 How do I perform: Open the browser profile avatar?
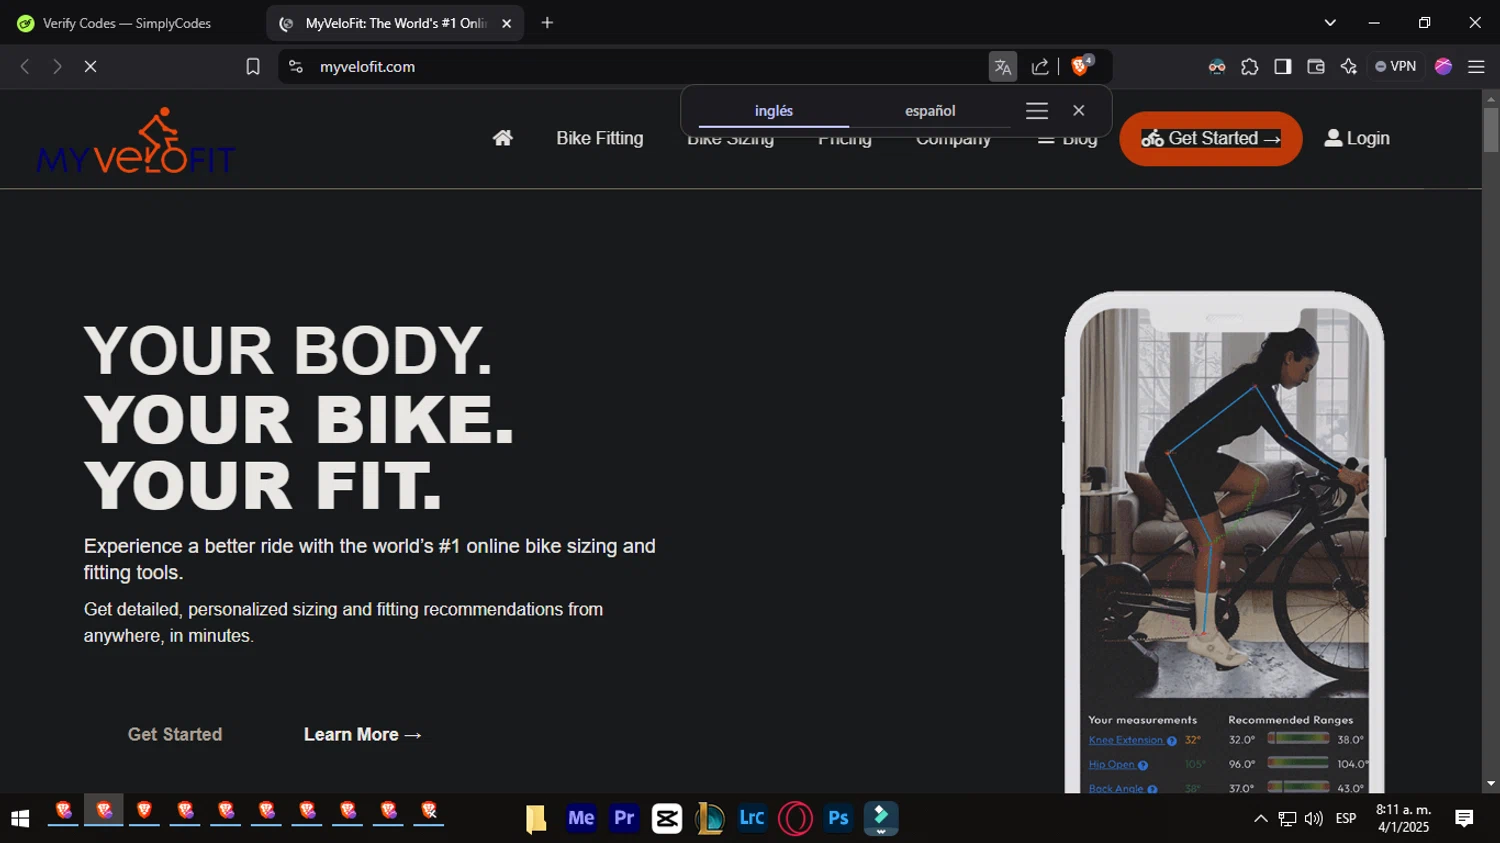click(1443, 67)
